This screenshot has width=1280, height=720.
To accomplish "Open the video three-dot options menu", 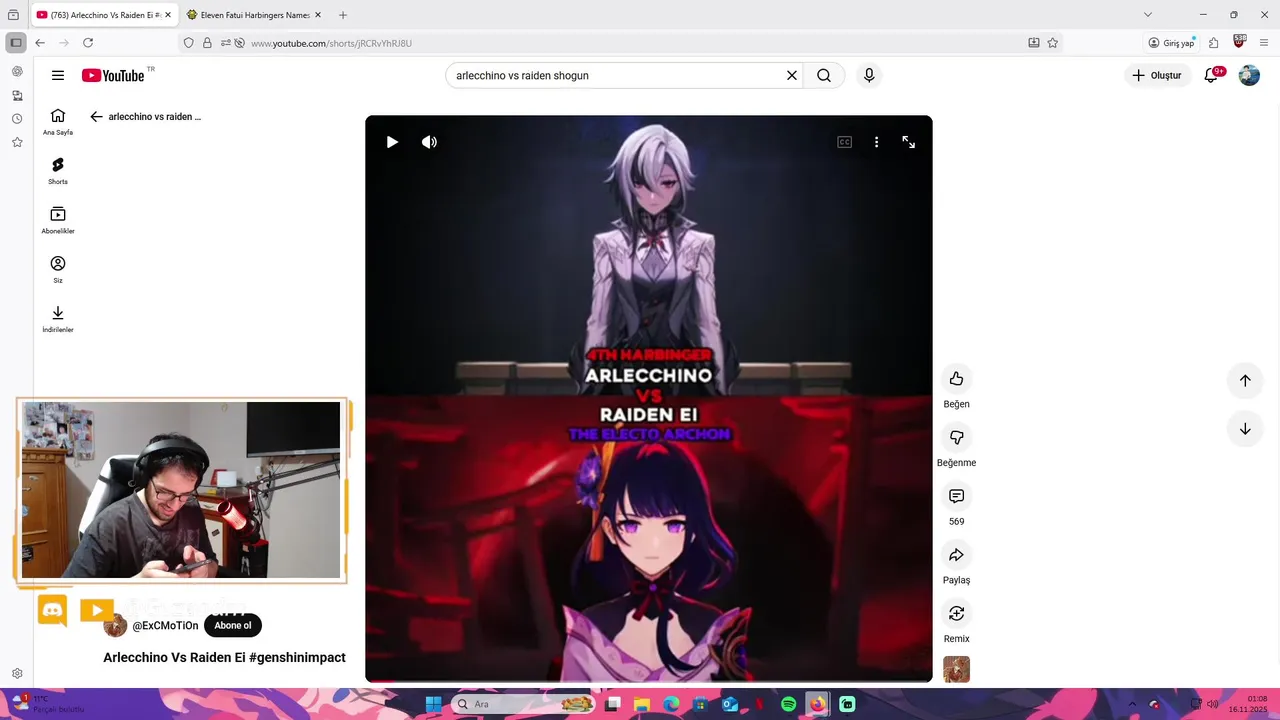I will coord(876,142).
